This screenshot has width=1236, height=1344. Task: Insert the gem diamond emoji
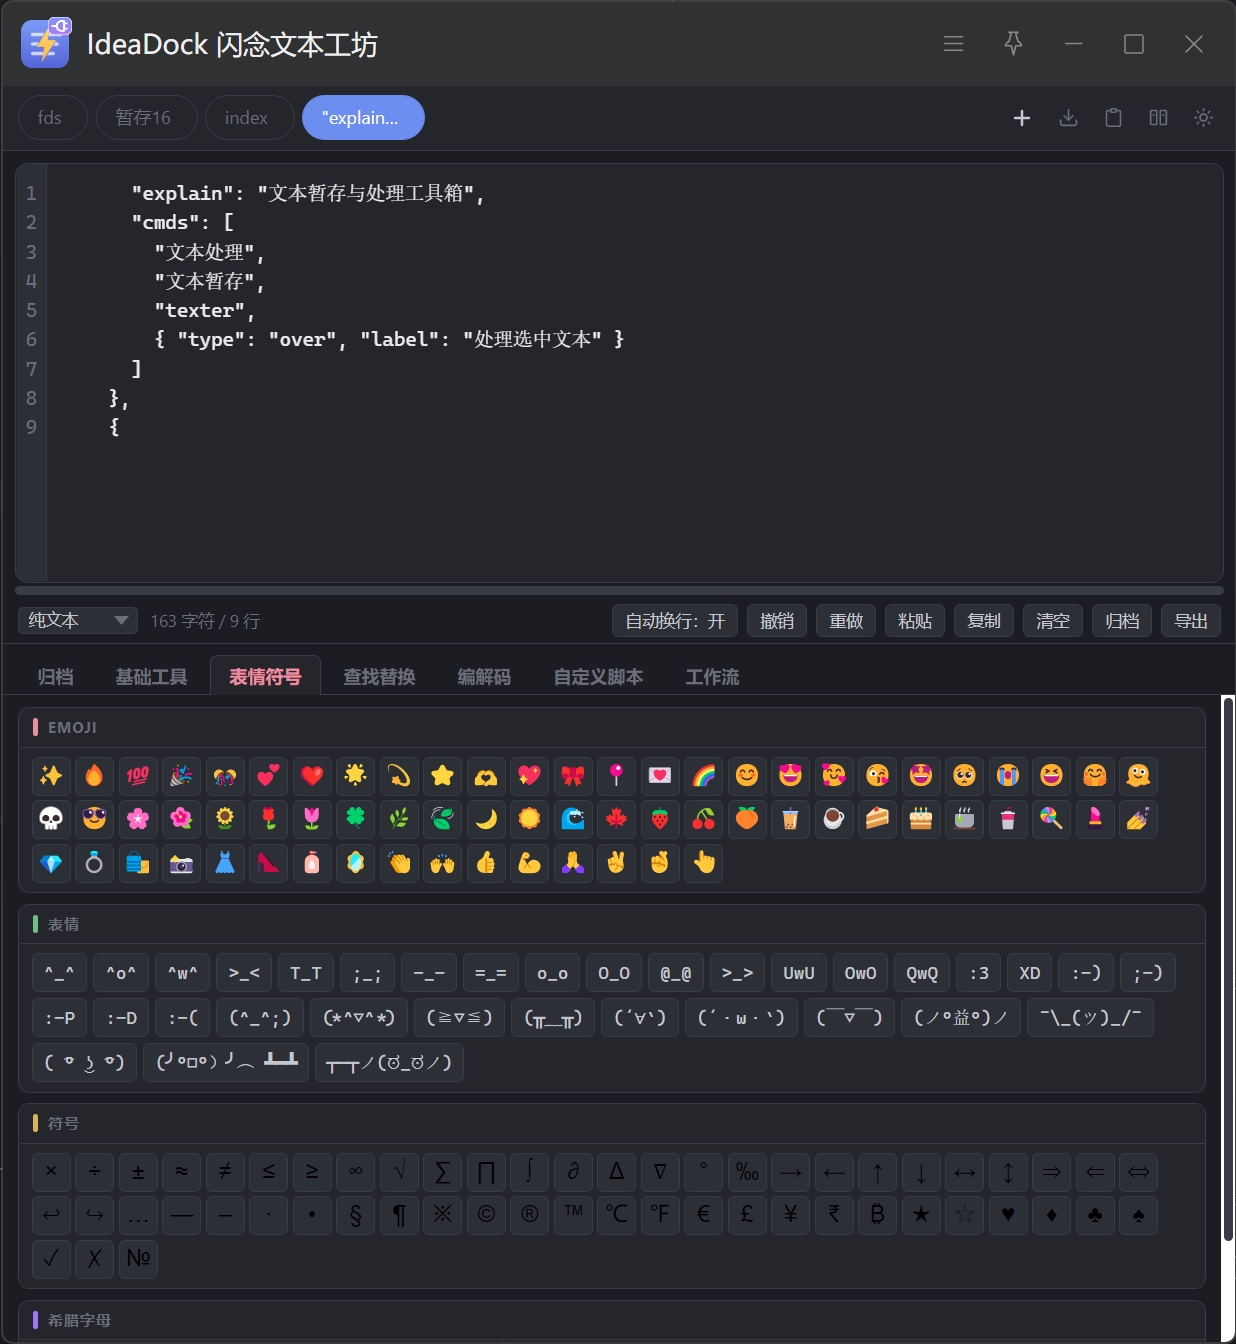point(51,863)
